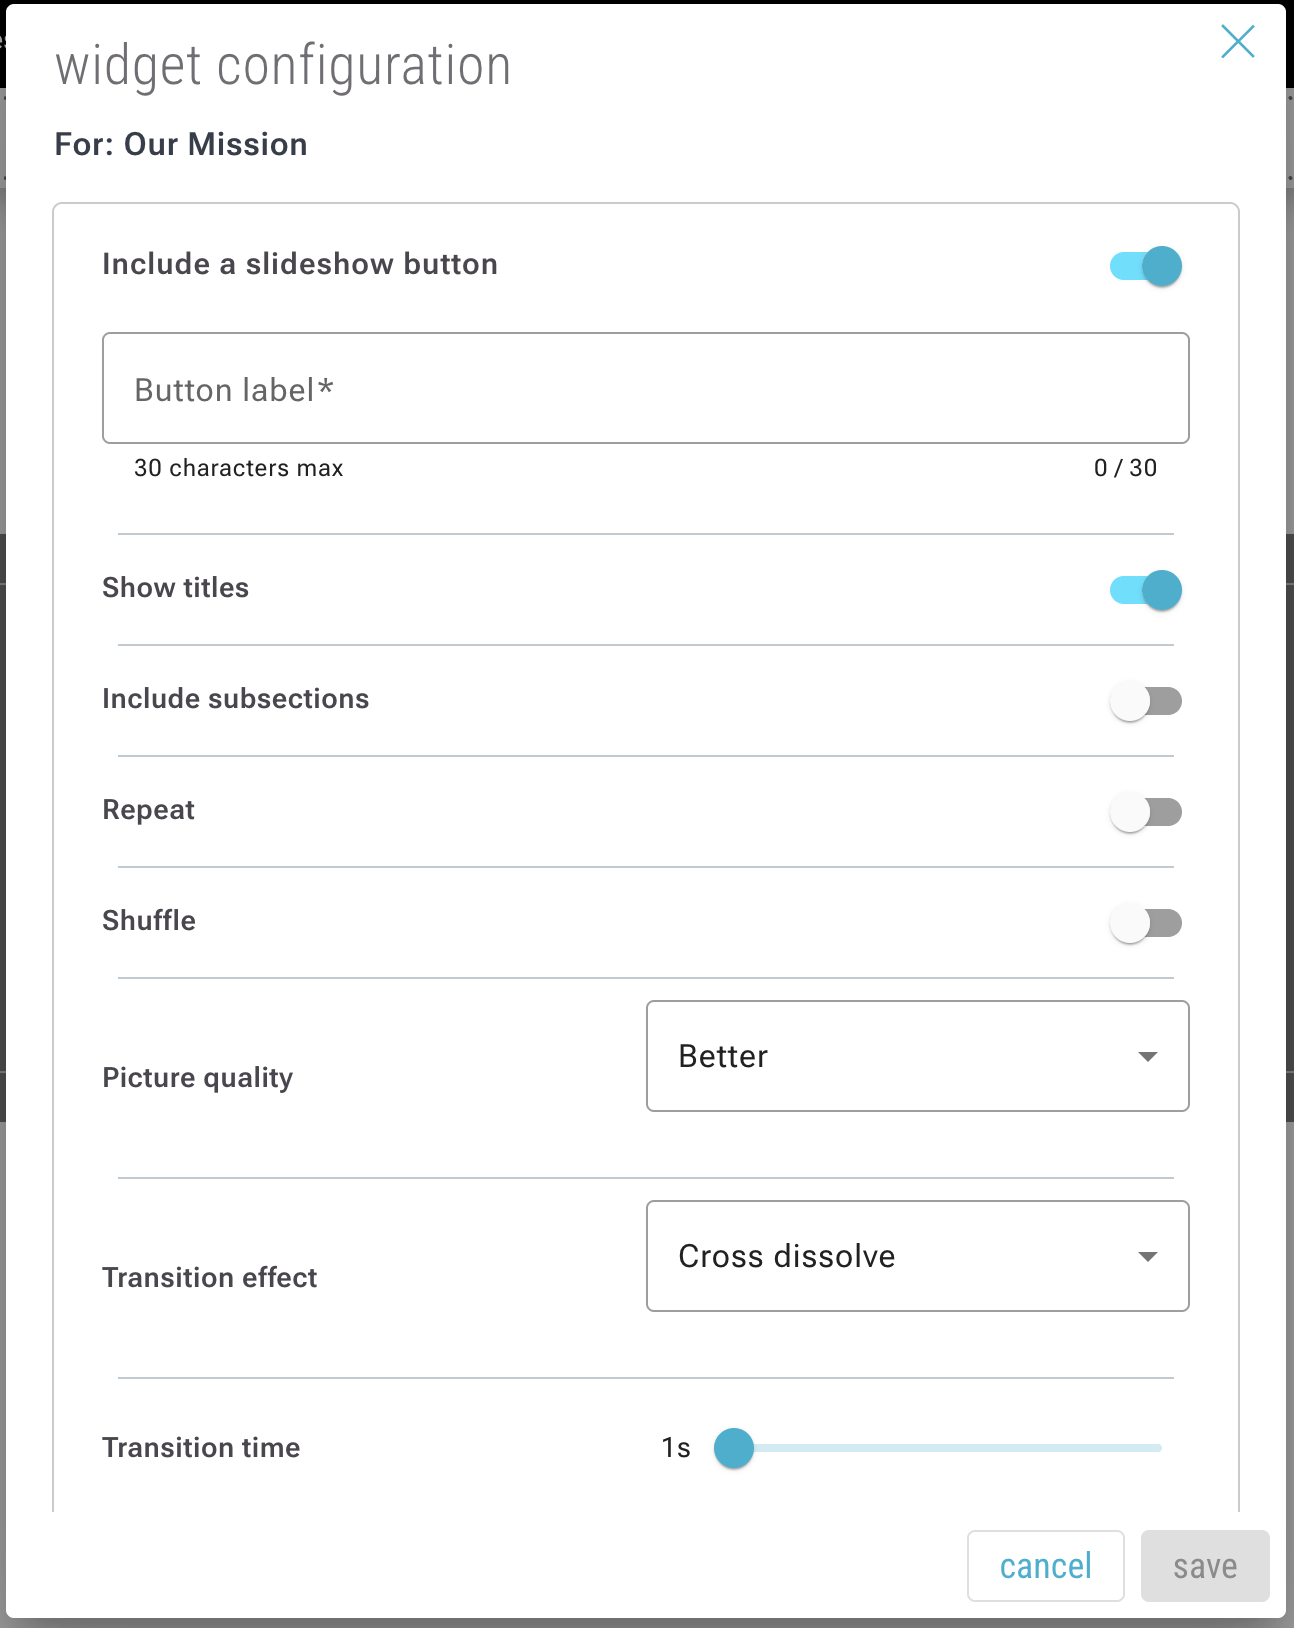Enable the Include subsections toggle

coord(1146,701)
